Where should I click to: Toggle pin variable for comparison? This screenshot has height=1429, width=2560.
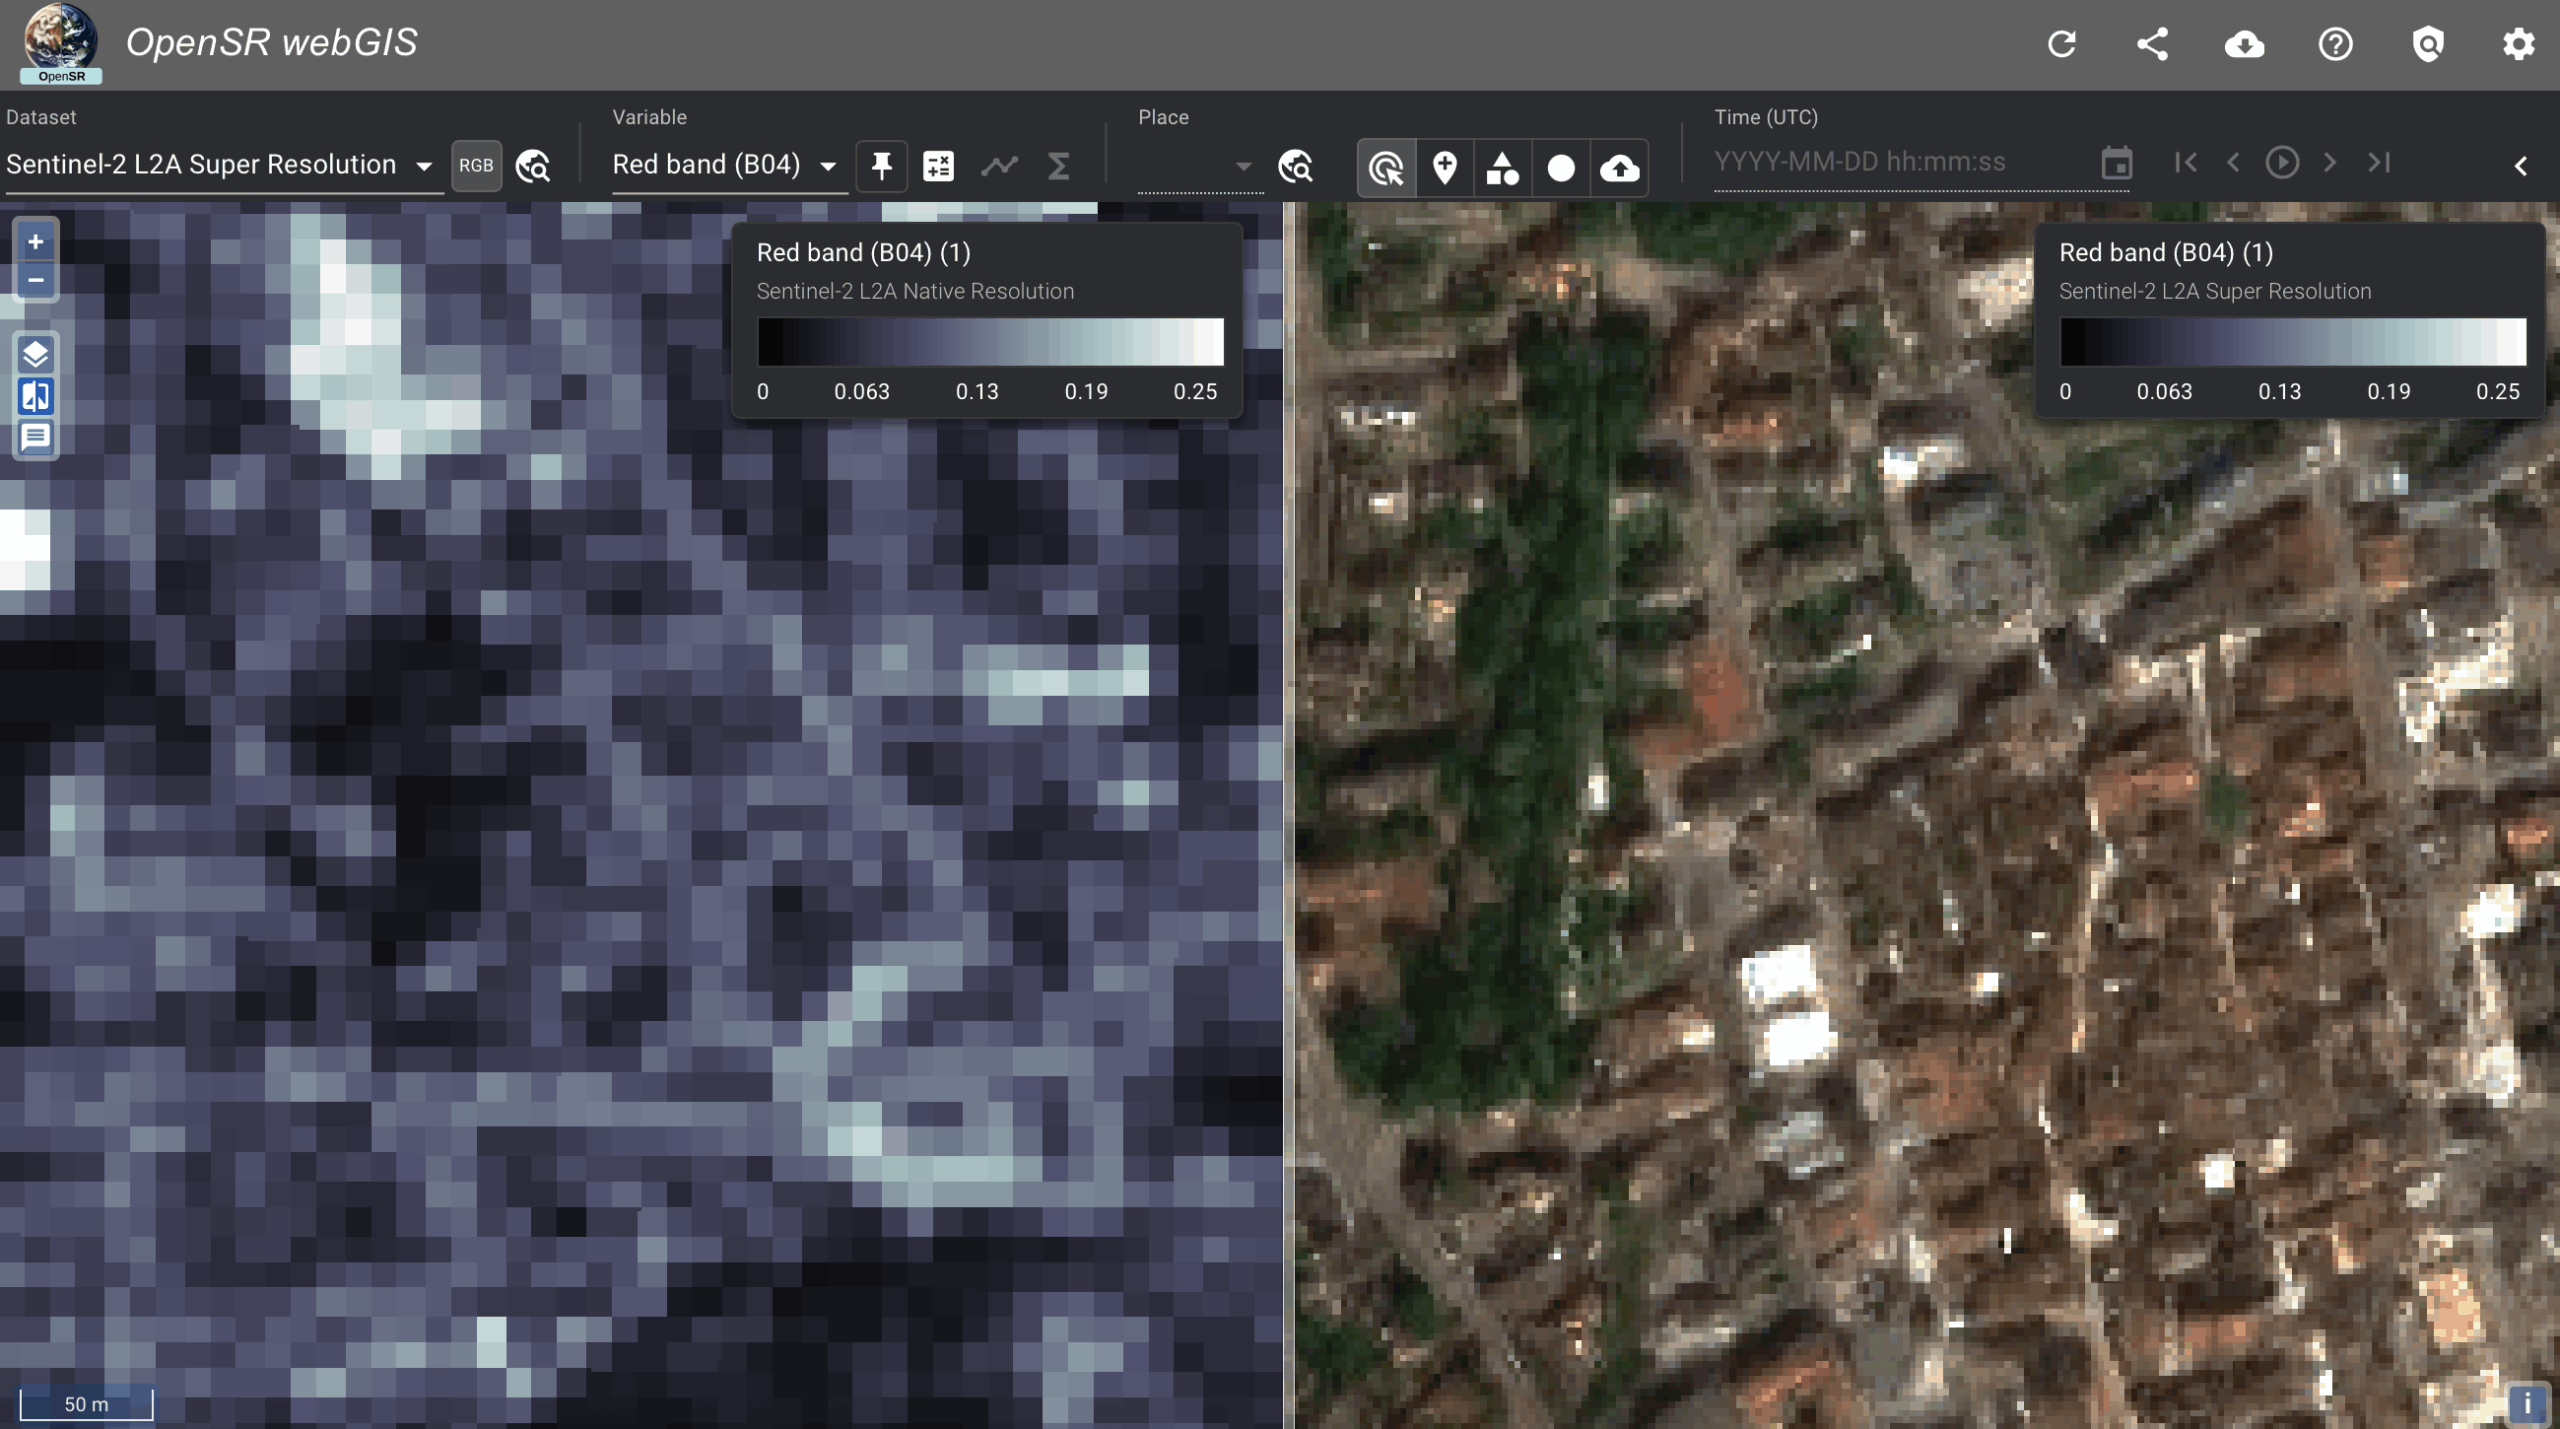point(881,166)
